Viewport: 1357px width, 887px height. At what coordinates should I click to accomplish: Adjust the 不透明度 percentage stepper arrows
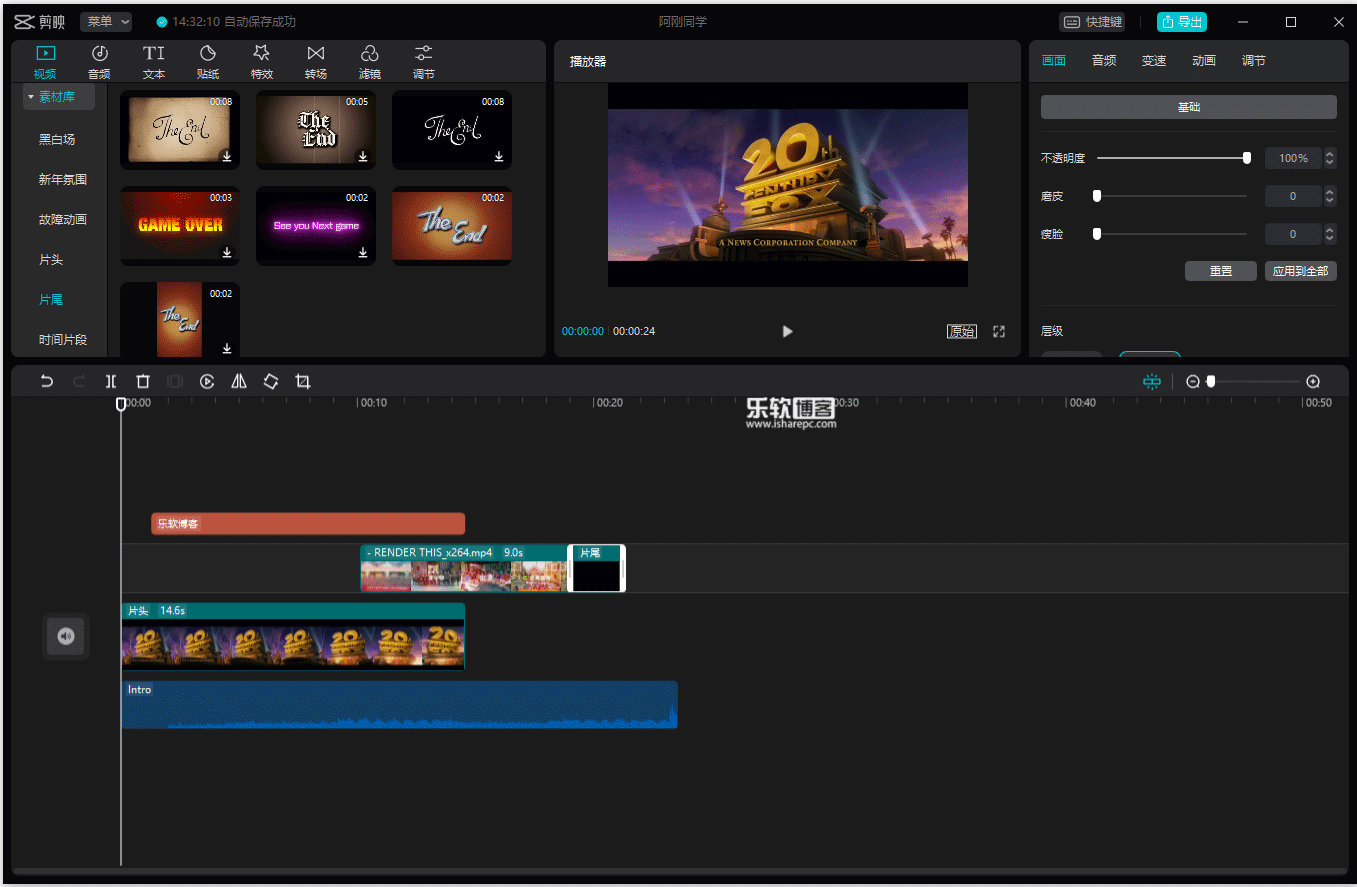tap(1330, 158)
